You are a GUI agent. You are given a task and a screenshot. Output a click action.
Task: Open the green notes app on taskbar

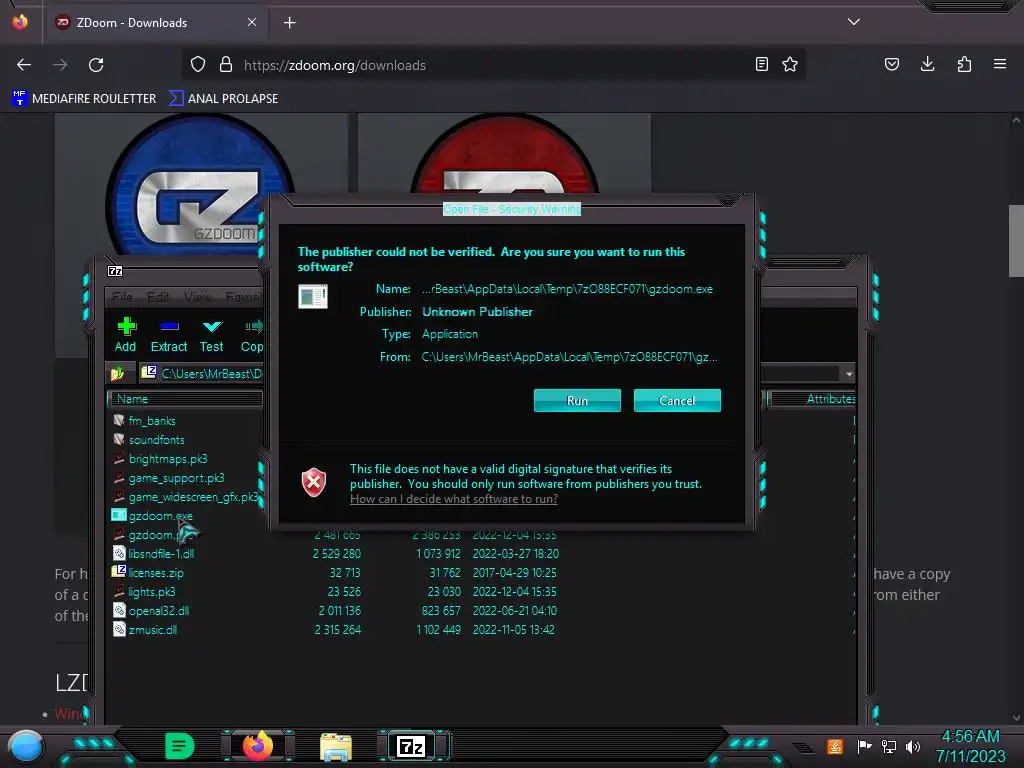[179, 746]
